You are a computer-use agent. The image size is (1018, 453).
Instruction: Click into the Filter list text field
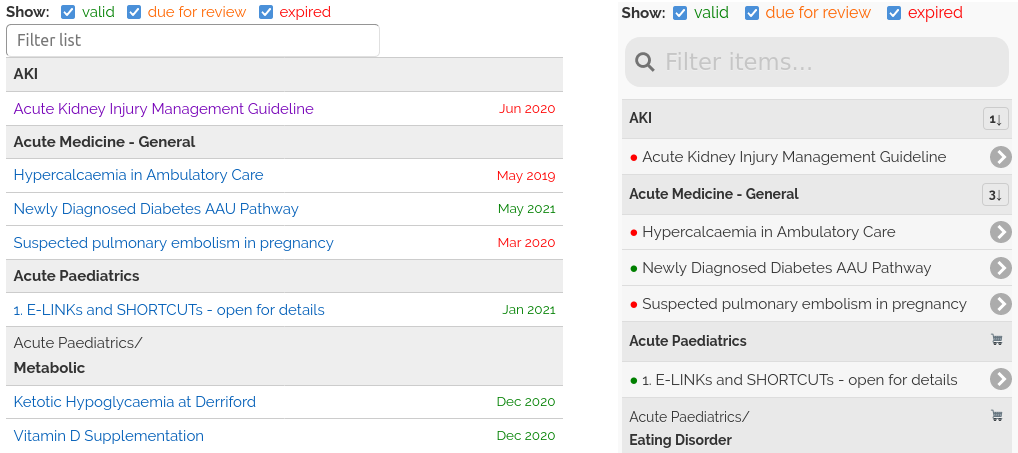[193, 40]
